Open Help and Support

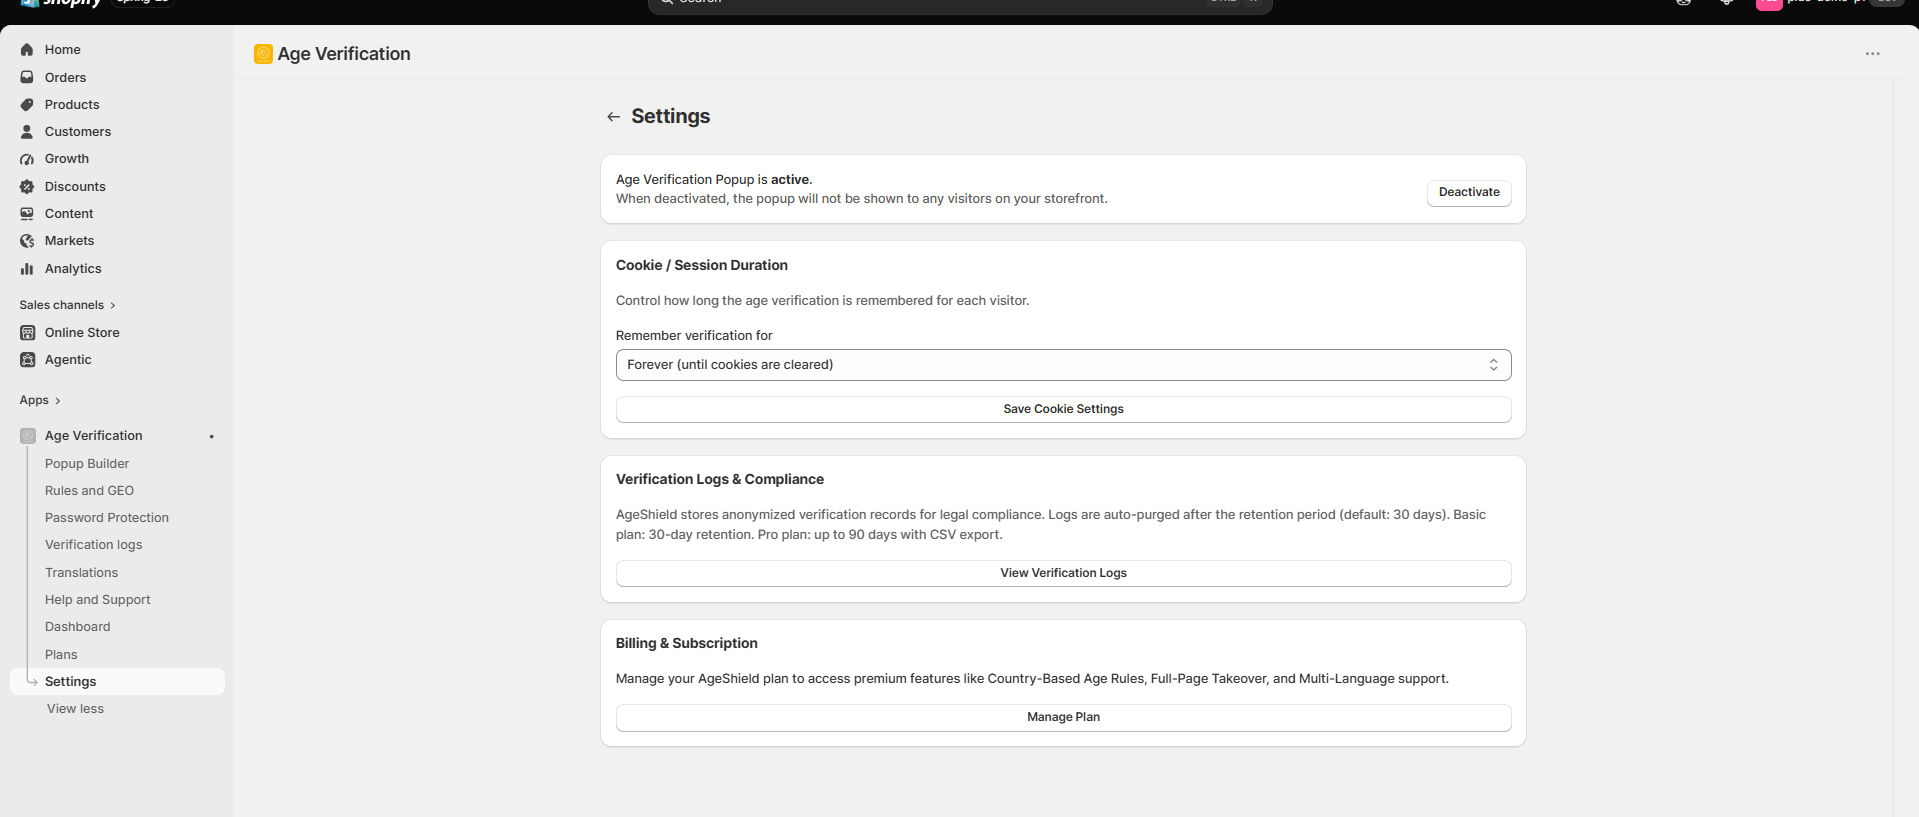(x=97, y=600)
